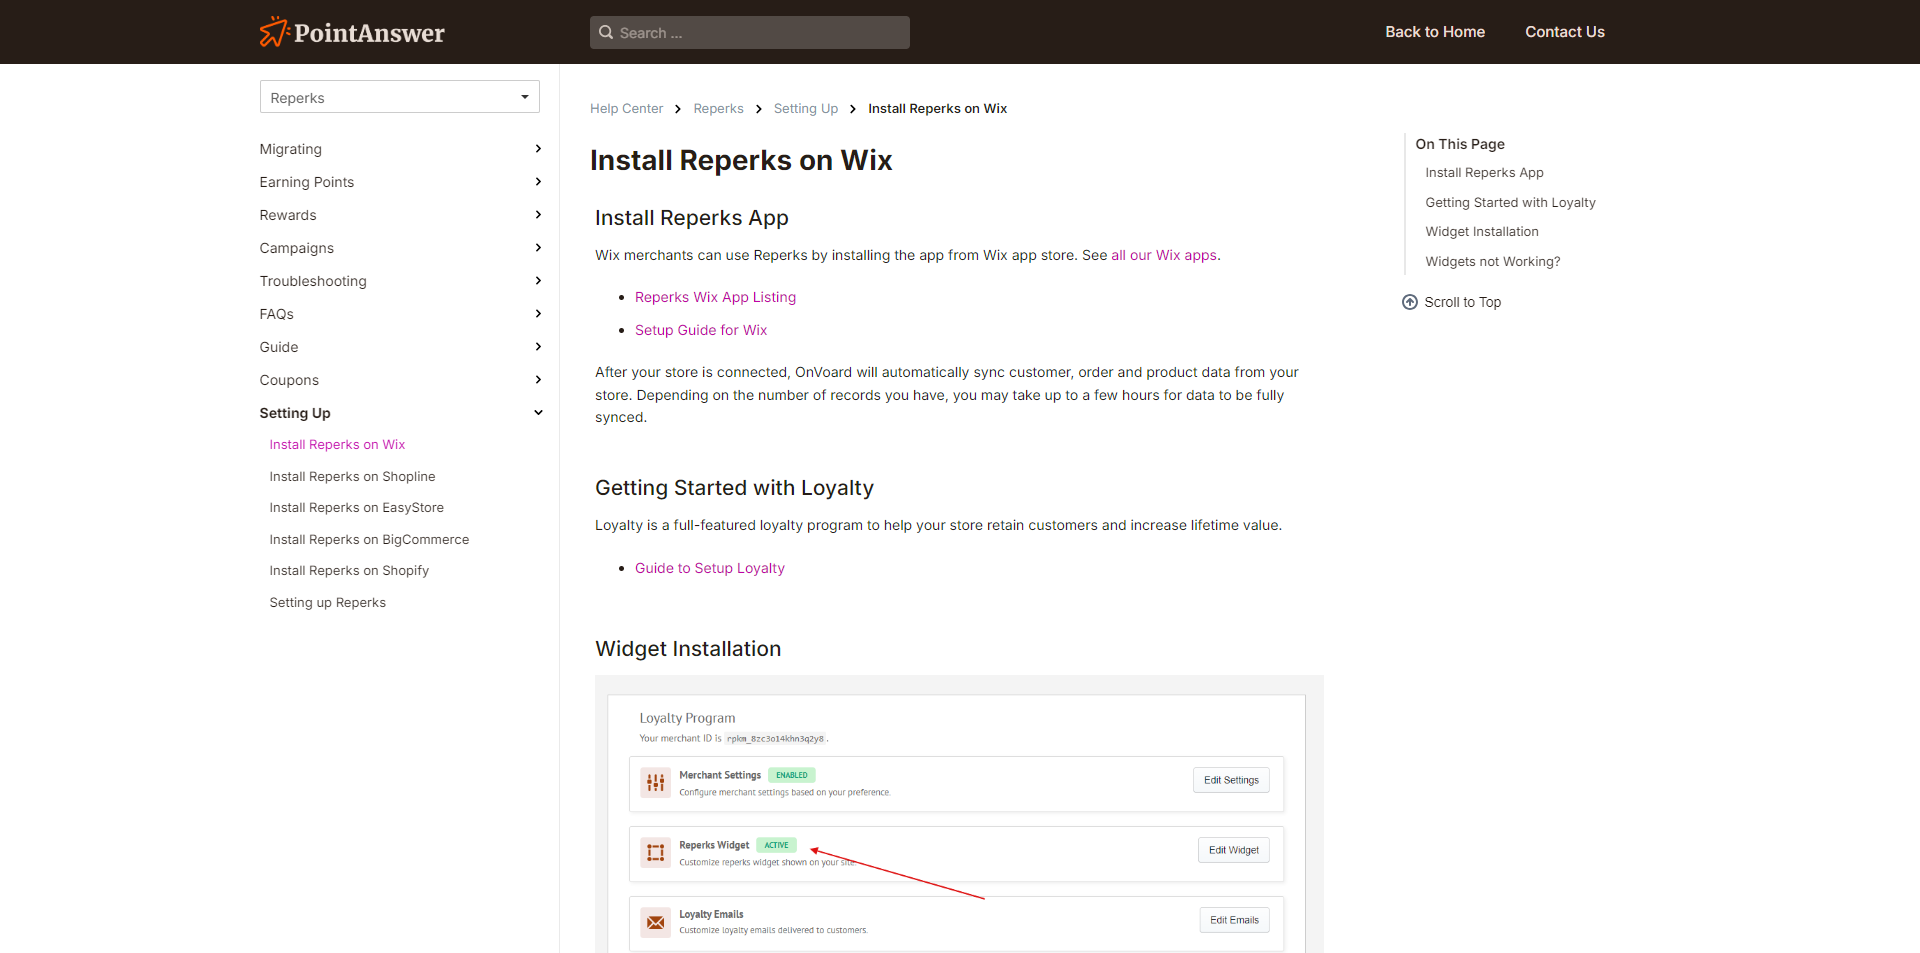Click the Merchant Settings sliders icon
The image size is (1920, 953).
click(x=655, y=783)
